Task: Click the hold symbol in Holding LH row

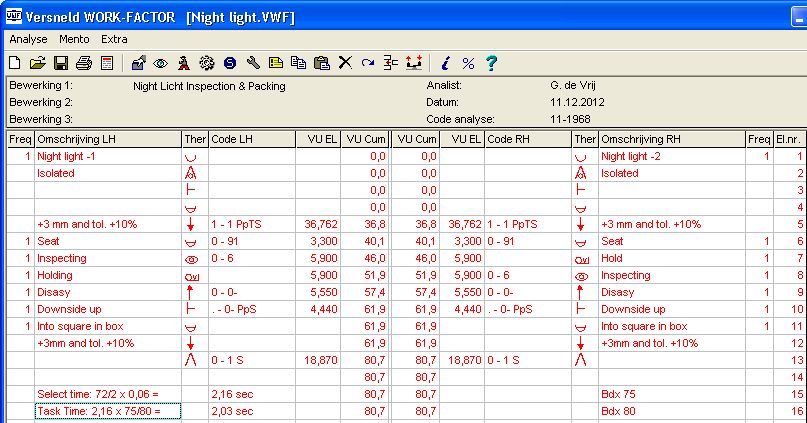Action: point(191,277)
